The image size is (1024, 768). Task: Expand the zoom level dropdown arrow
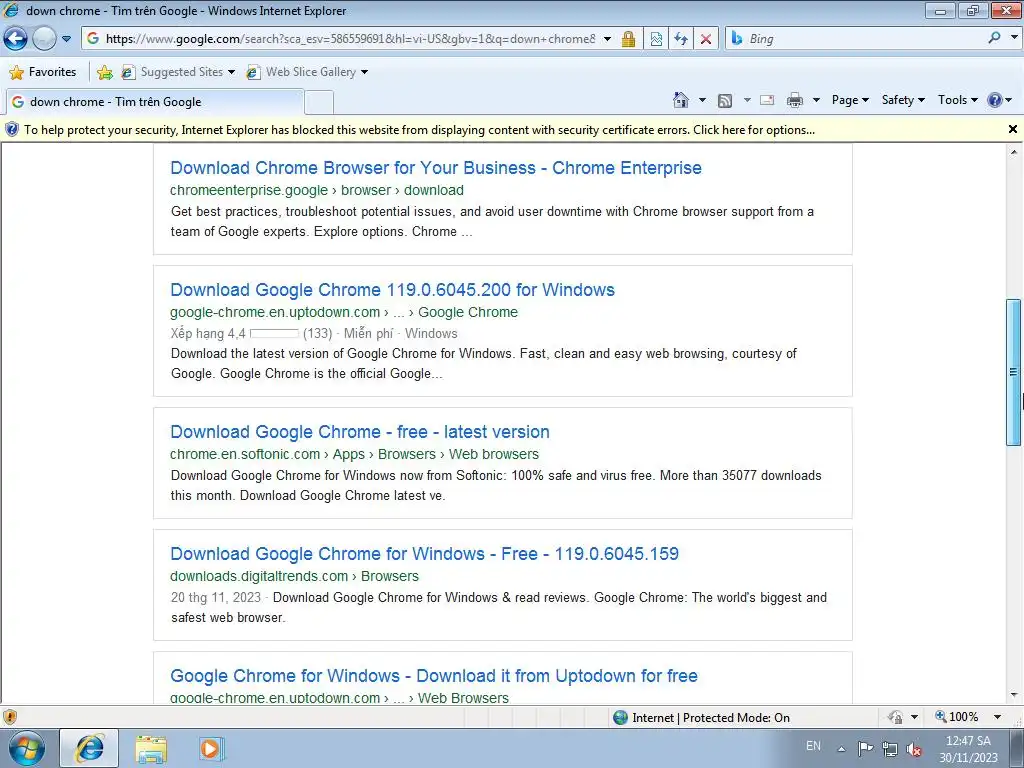coord(997,717)
